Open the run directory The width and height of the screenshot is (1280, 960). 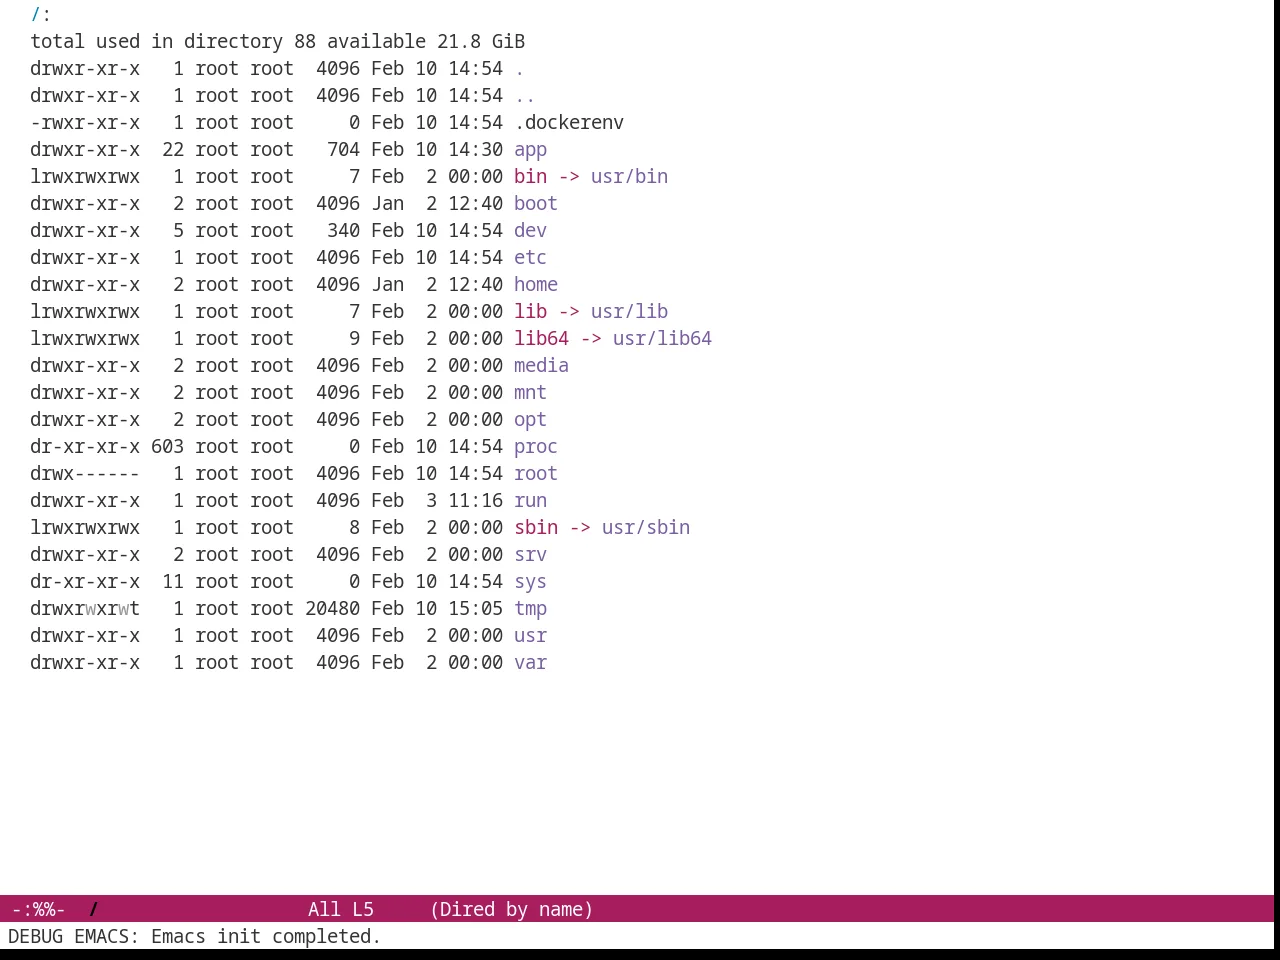(530, 500)
